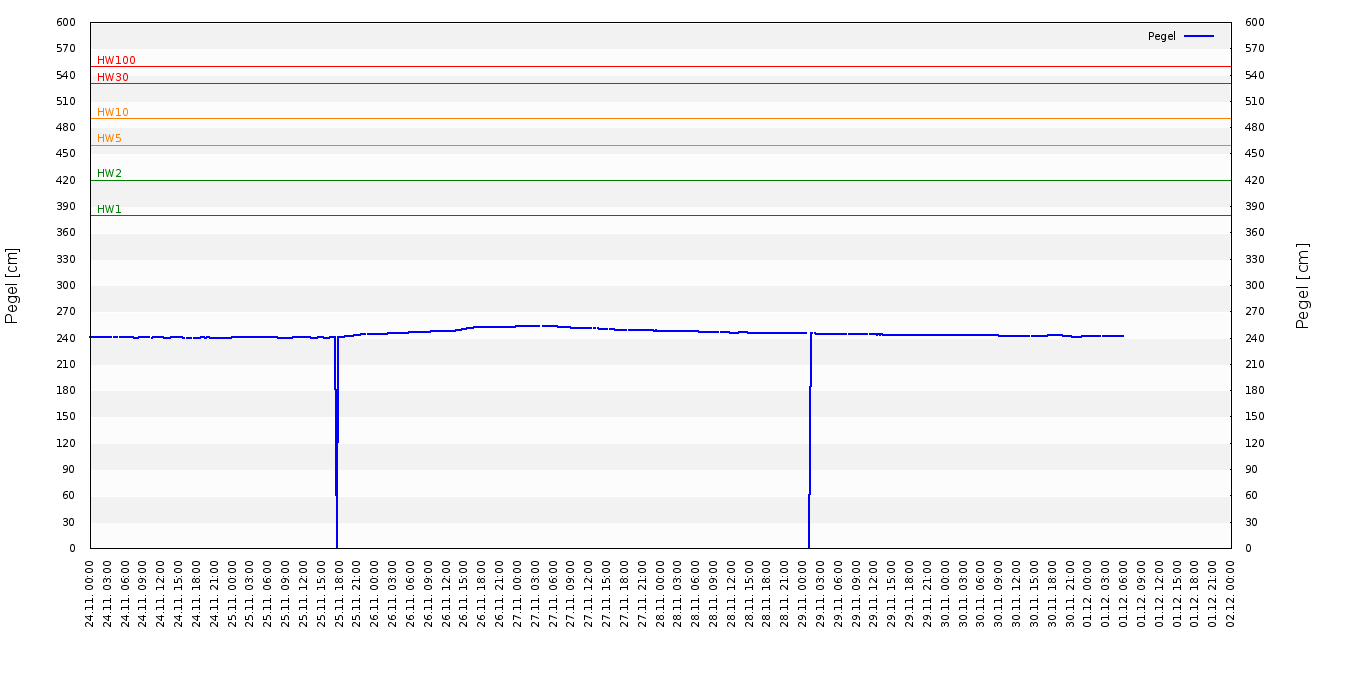This screenshot has width=1350, height=700.
Task: Select the HW30 threshold label
Action: (x=113, y=77)
